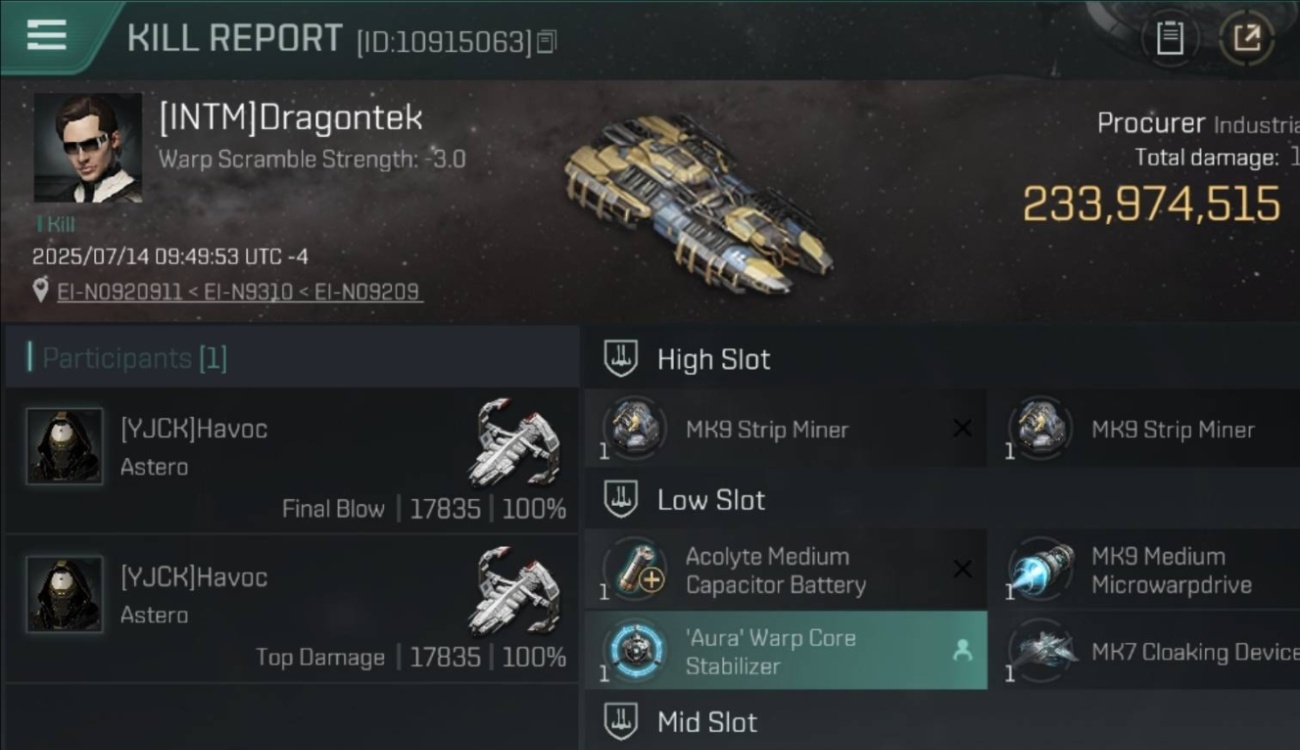This screenshot has height=750, width=1300.
Task: Copy the kill report ID
Action: click(x=546, y=42)
